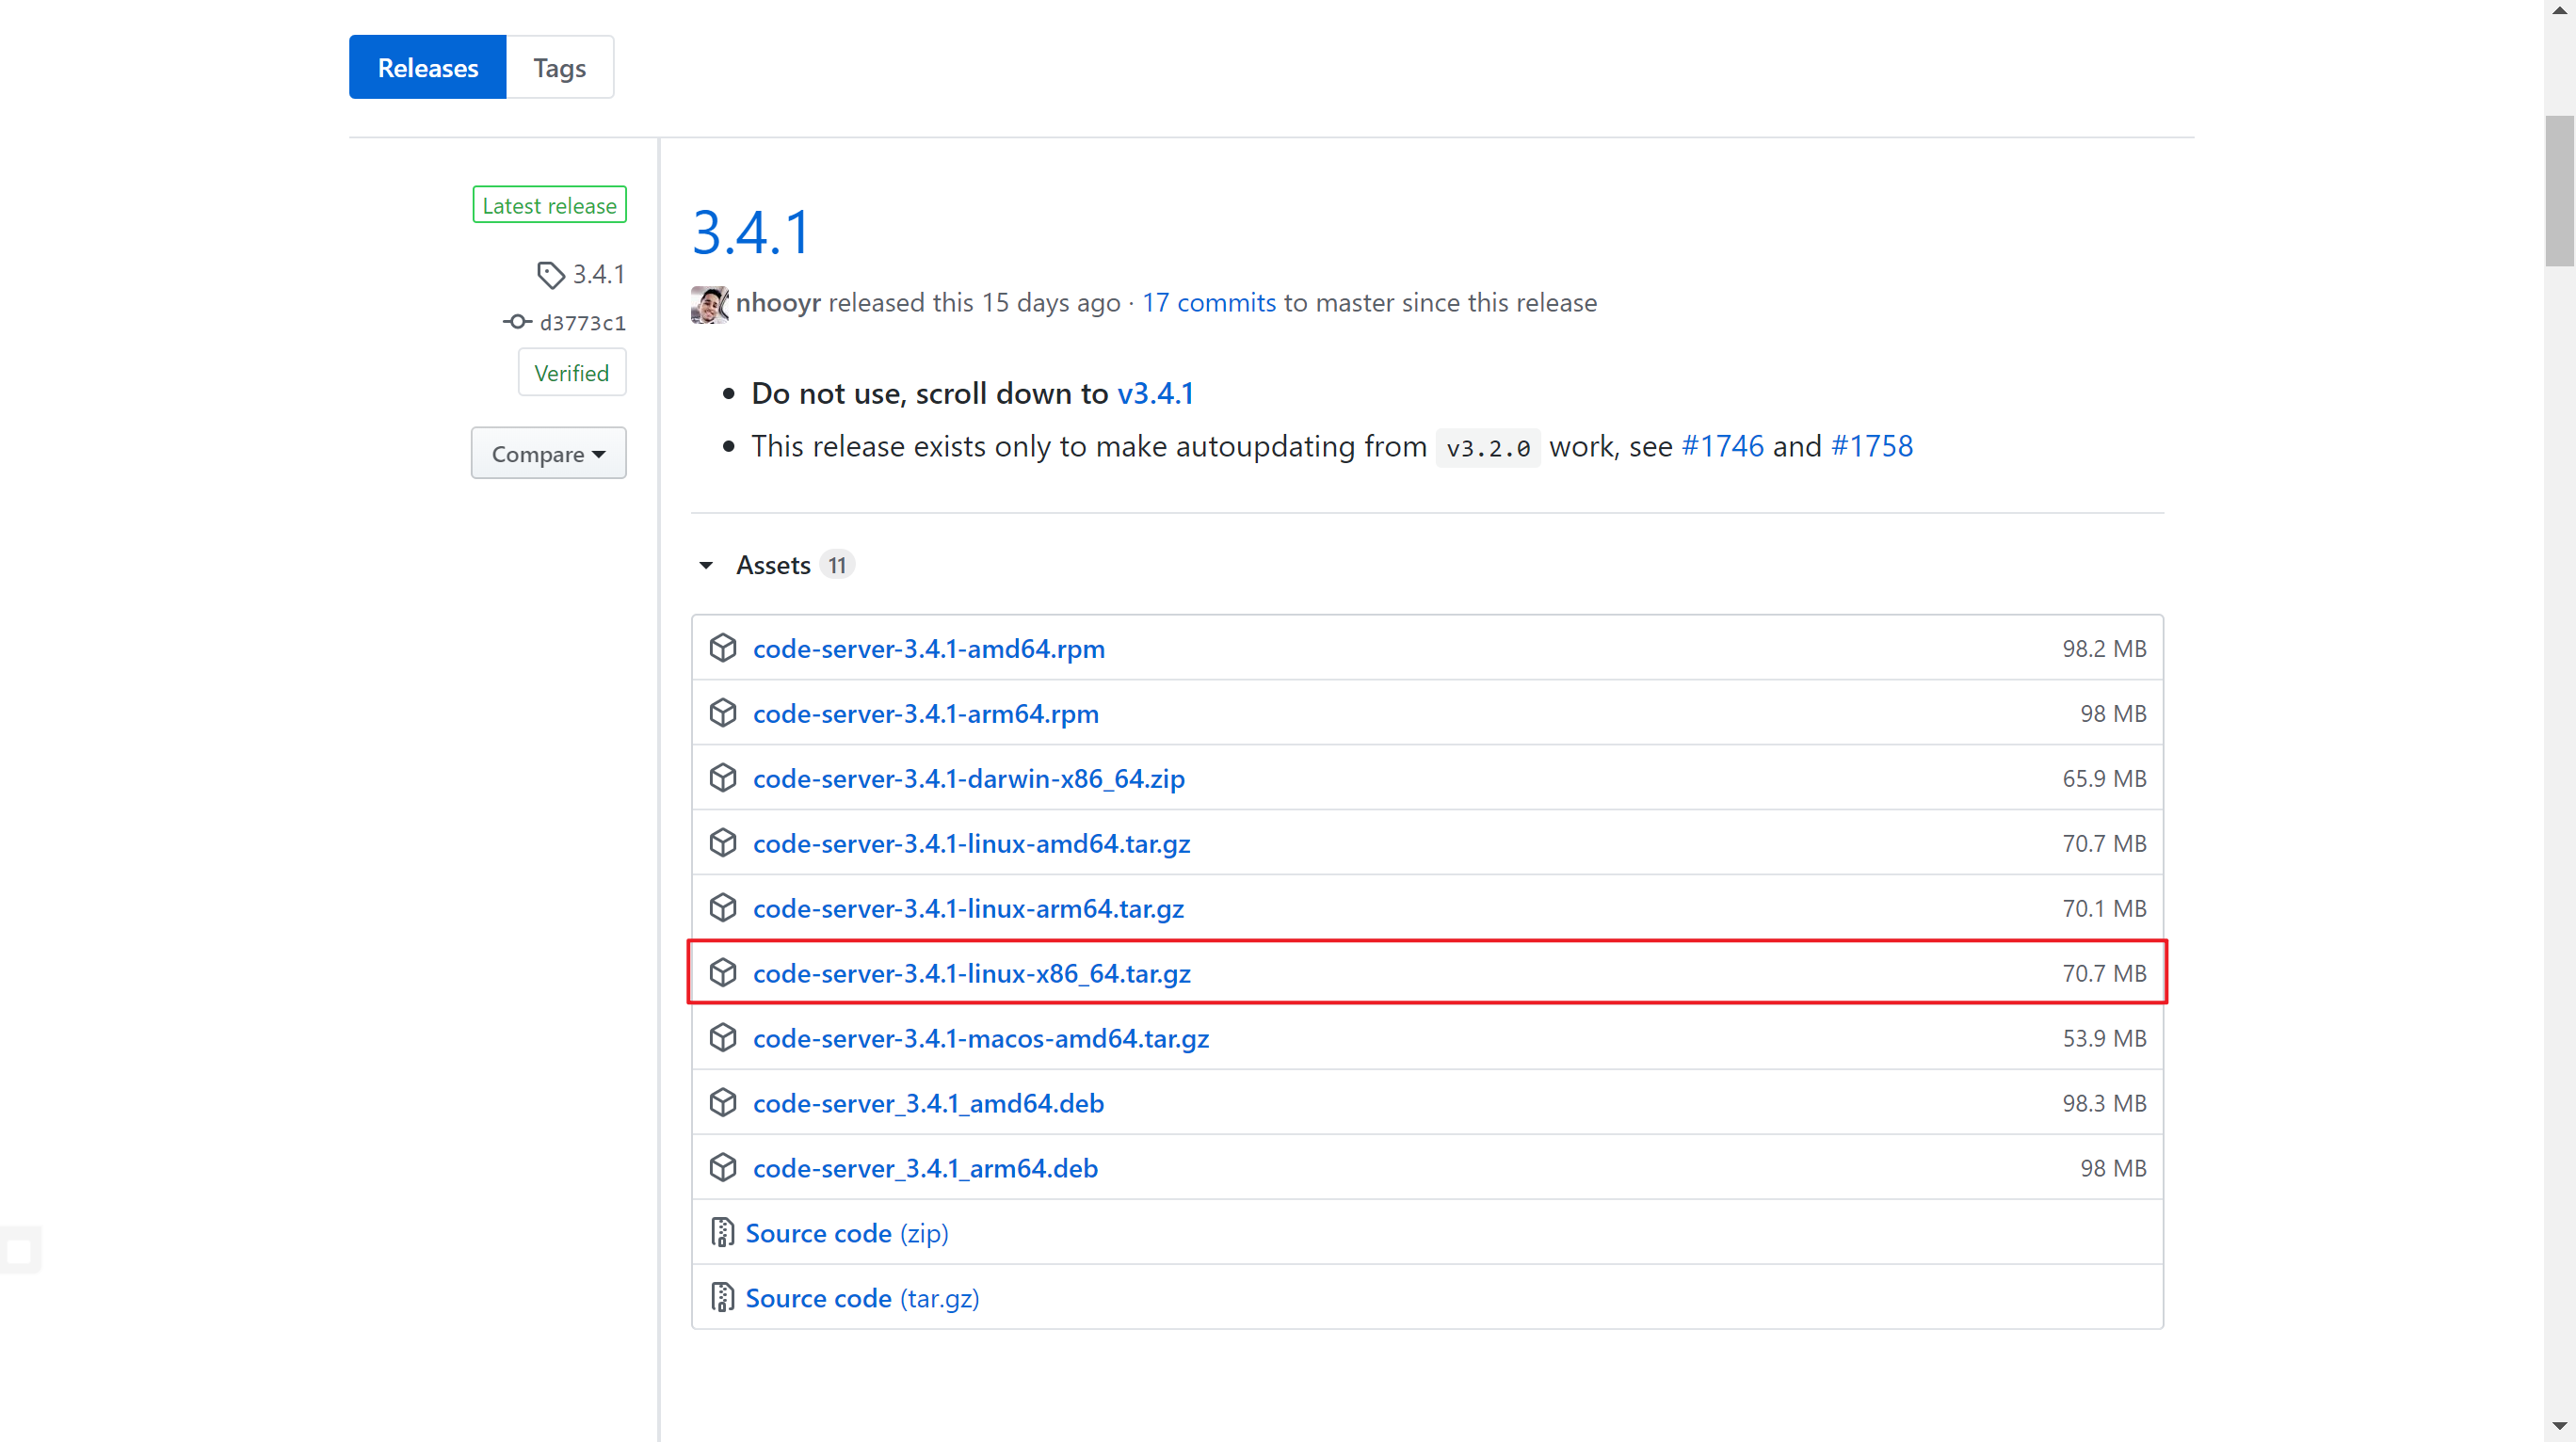Select the Releases tab
Image resolution: width=2576 pixels, height=1442 pixels.
point(427,68)
